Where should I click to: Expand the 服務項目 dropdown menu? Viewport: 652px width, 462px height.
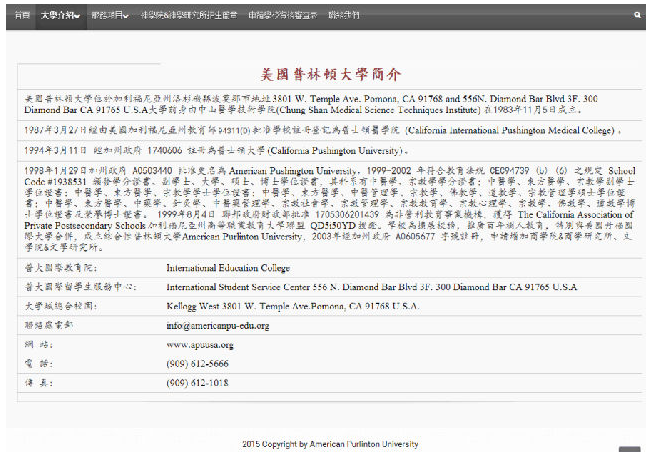coord(110,15)
